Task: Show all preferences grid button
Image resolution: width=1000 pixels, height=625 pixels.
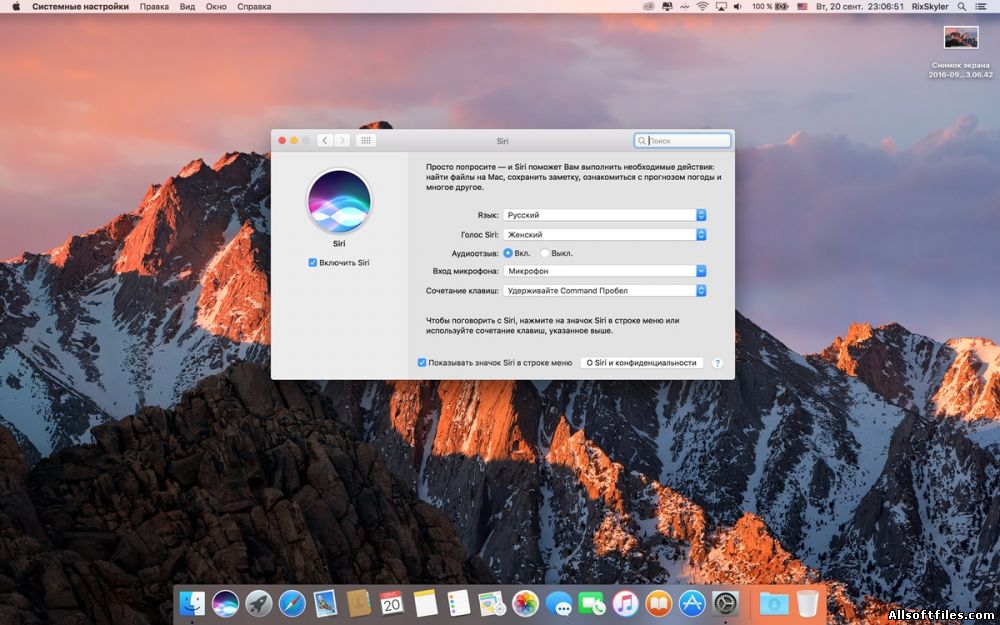Action: (366, 140)
